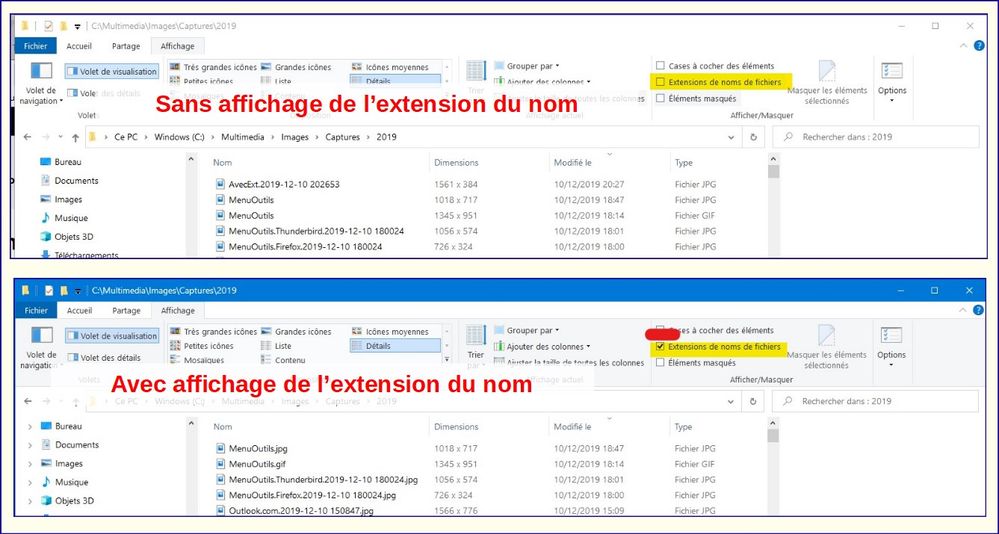The height and width of the screenshot is (534, 999).
Task: Select Icônes moyennes layout in upper window
Action: tap(391, 67)
